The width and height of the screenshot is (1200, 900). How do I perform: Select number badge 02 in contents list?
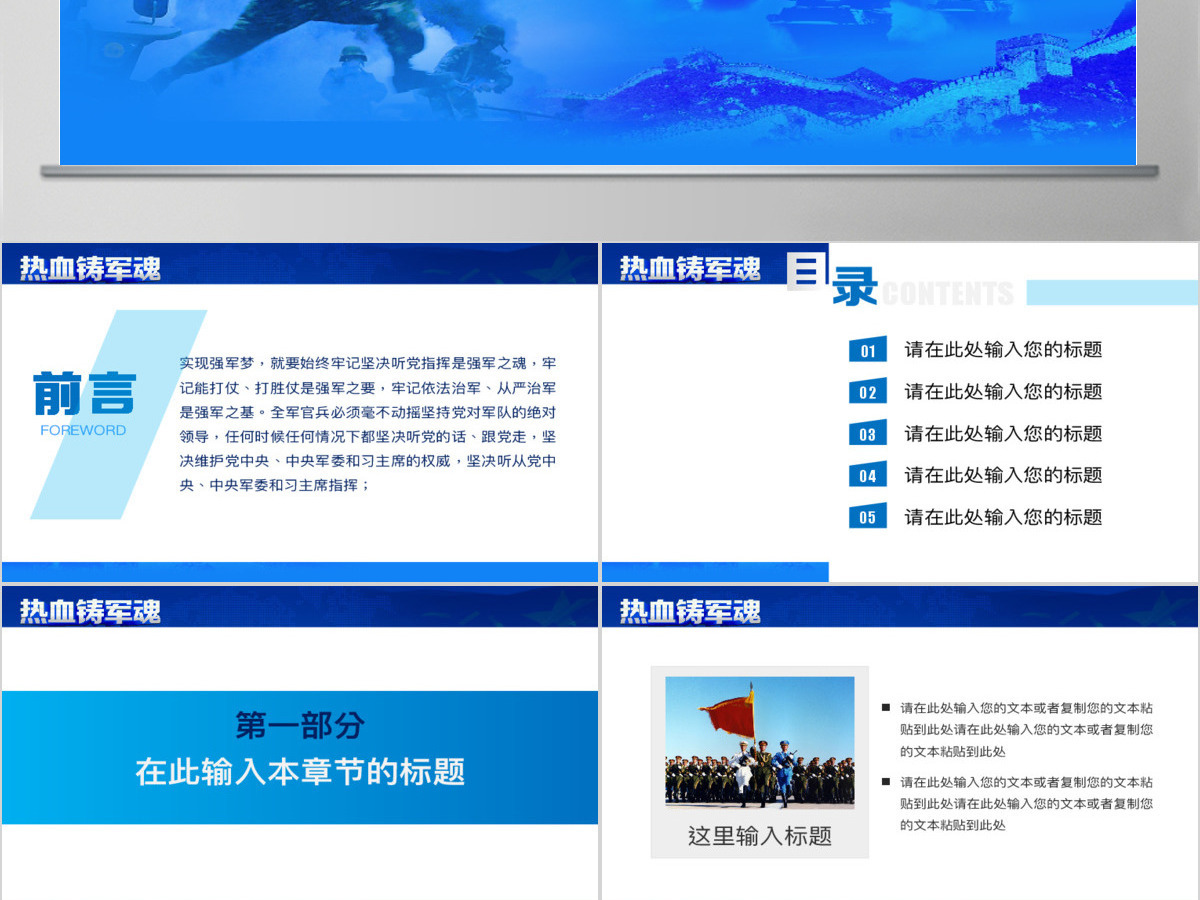point(867,392)
